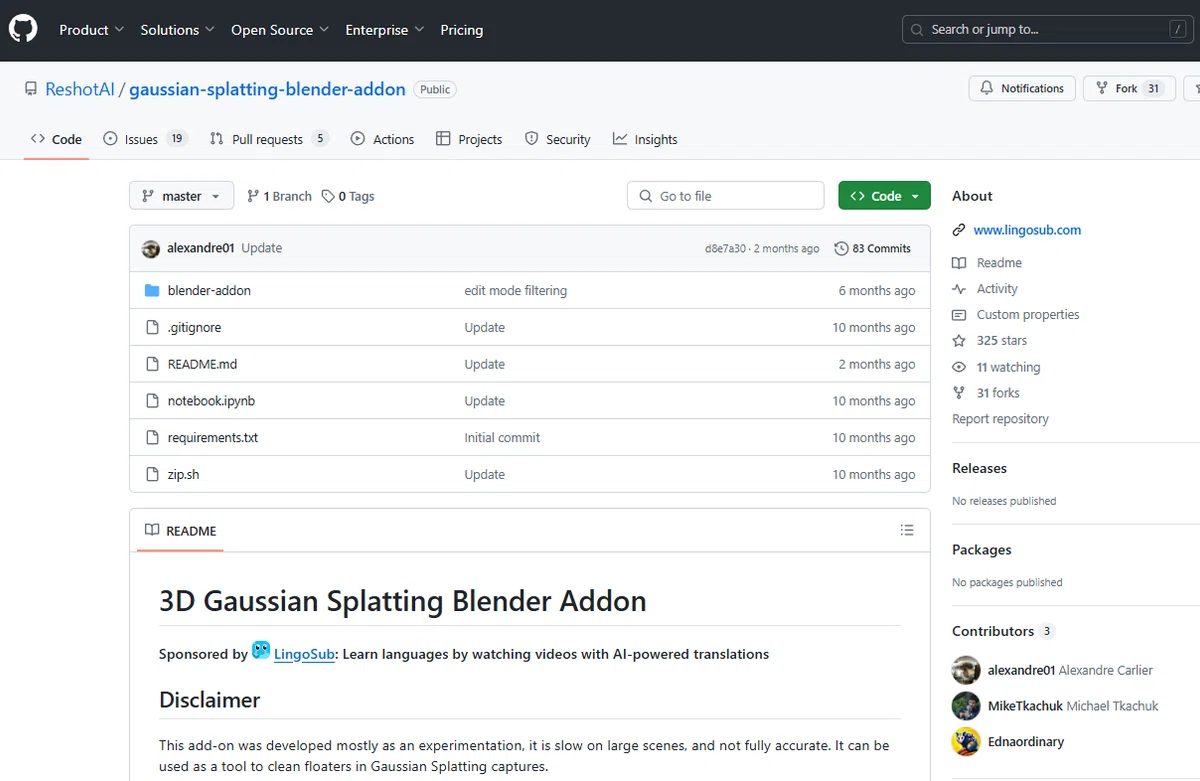Click the file icon beside README.md
This screenshot has width=1200, height=781.
coord(152,364)
